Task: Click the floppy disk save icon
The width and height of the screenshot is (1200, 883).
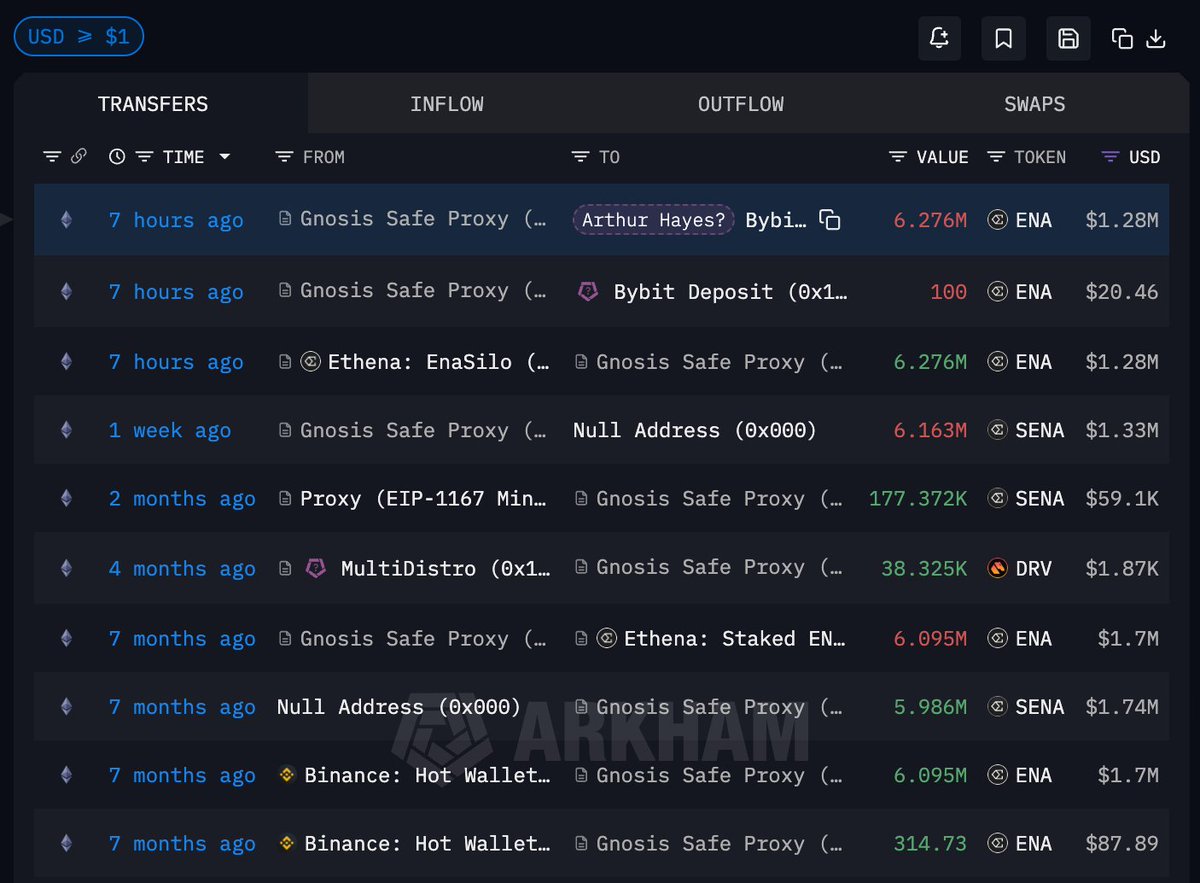Action: click(1068, 39)
